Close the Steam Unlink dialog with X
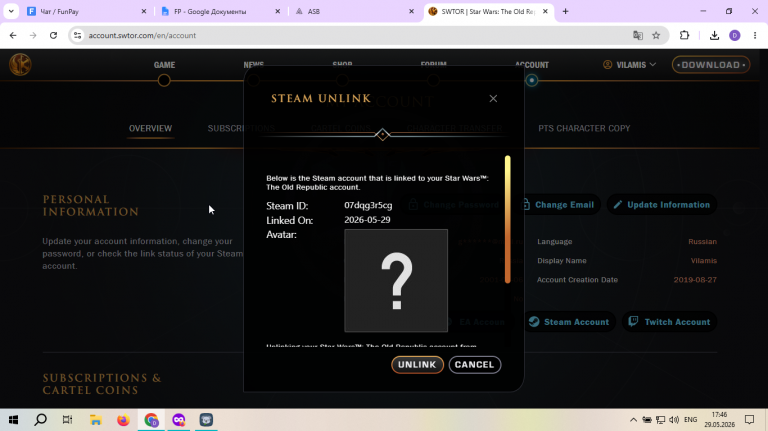 493,98
